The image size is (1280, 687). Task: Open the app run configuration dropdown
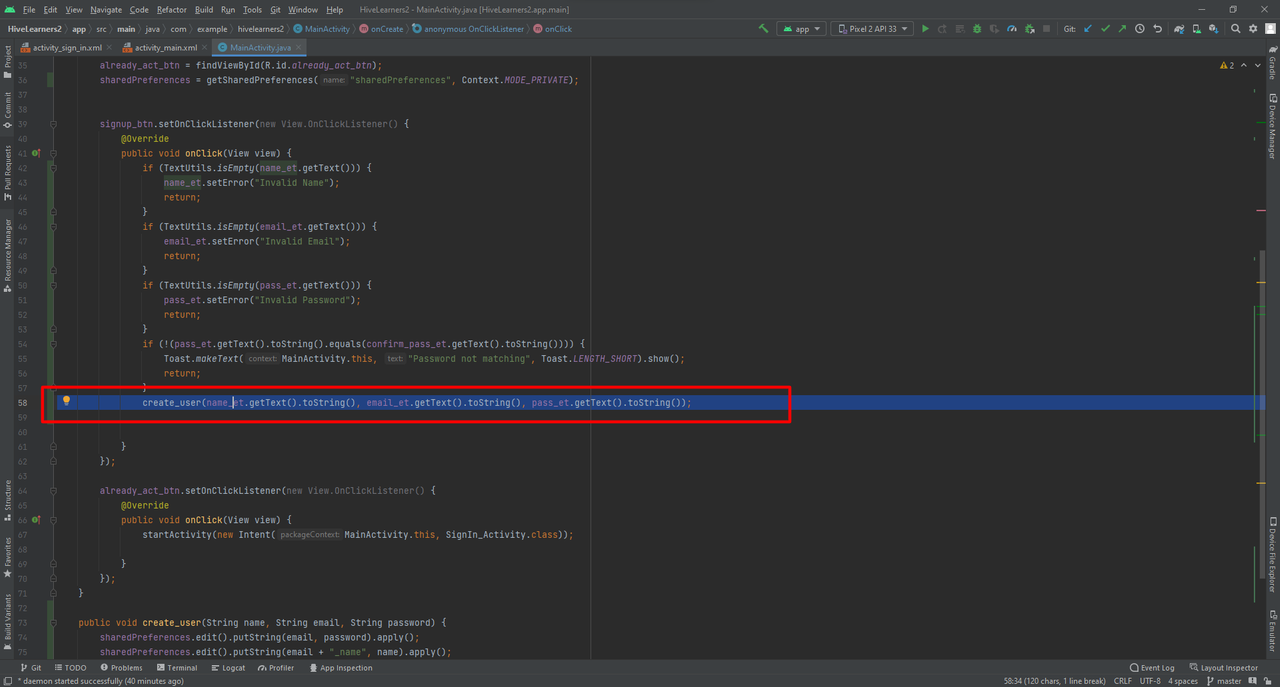click(802, 29)
